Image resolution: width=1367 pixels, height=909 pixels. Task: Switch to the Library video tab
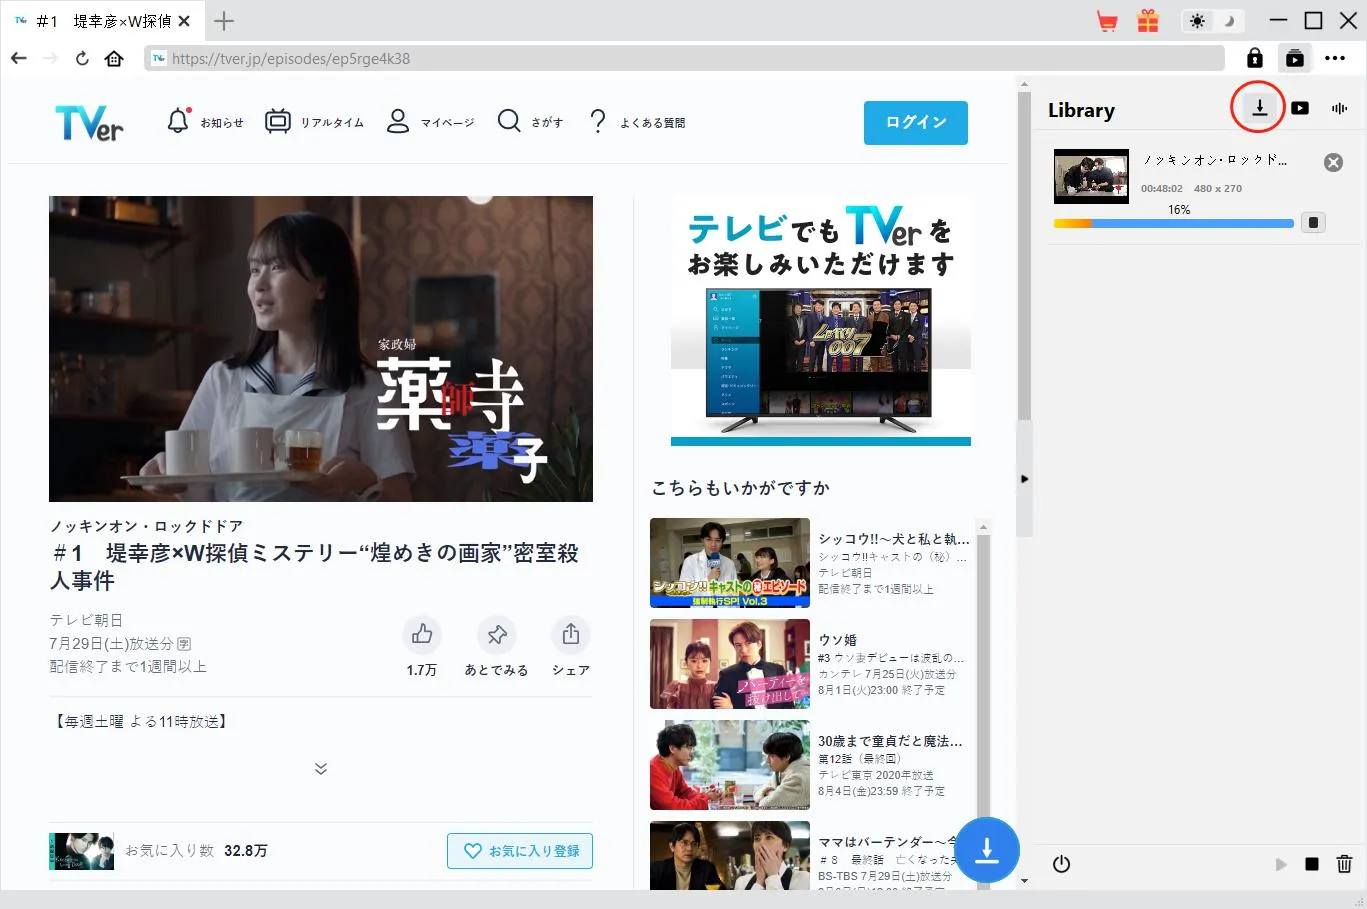1300,108
